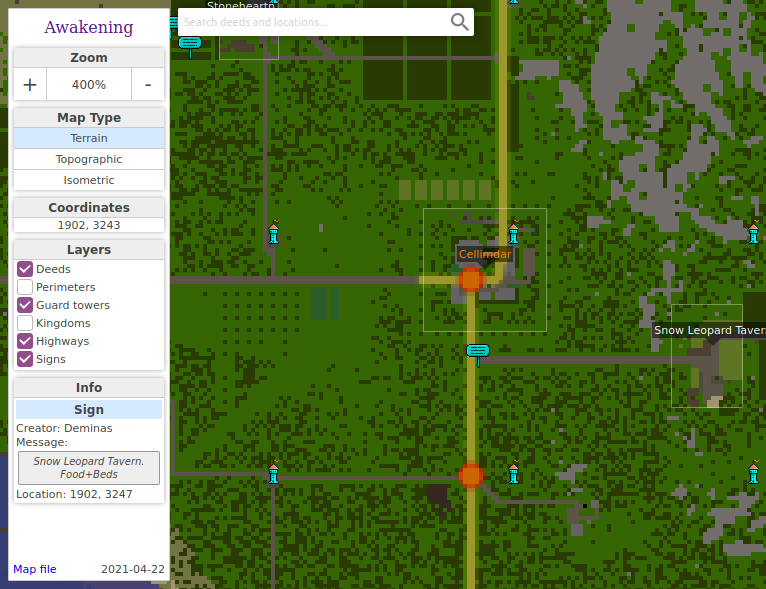Click the 2021-04-22 map date
This screenshot has width=766, height=589.
tap(133, 569)
